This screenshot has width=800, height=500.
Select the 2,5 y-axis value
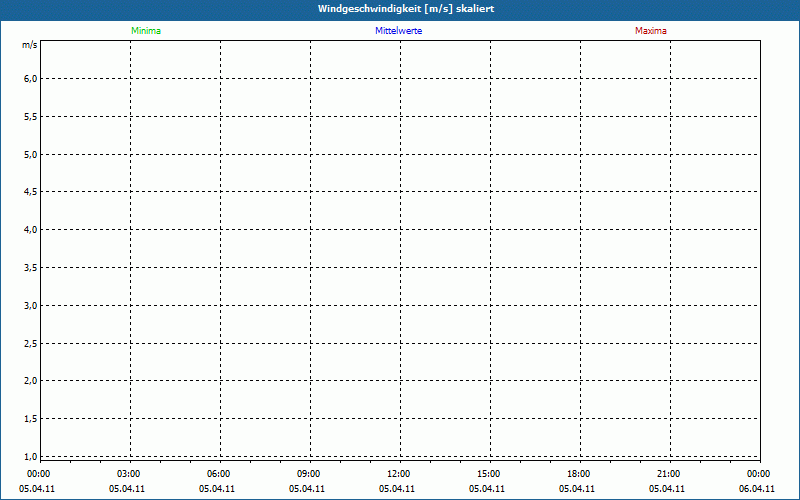pyautogui.click(x=30, y=343)
